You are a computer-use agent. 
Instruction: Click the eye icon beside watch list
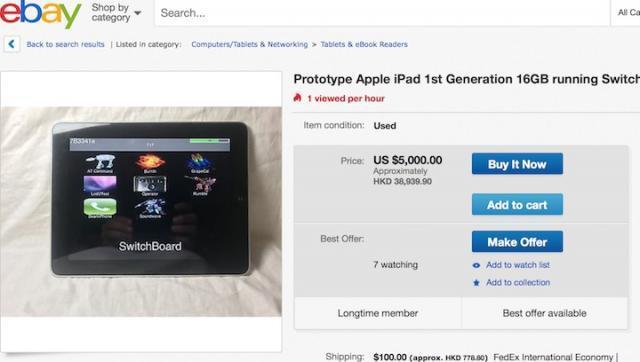pos(476,265)
